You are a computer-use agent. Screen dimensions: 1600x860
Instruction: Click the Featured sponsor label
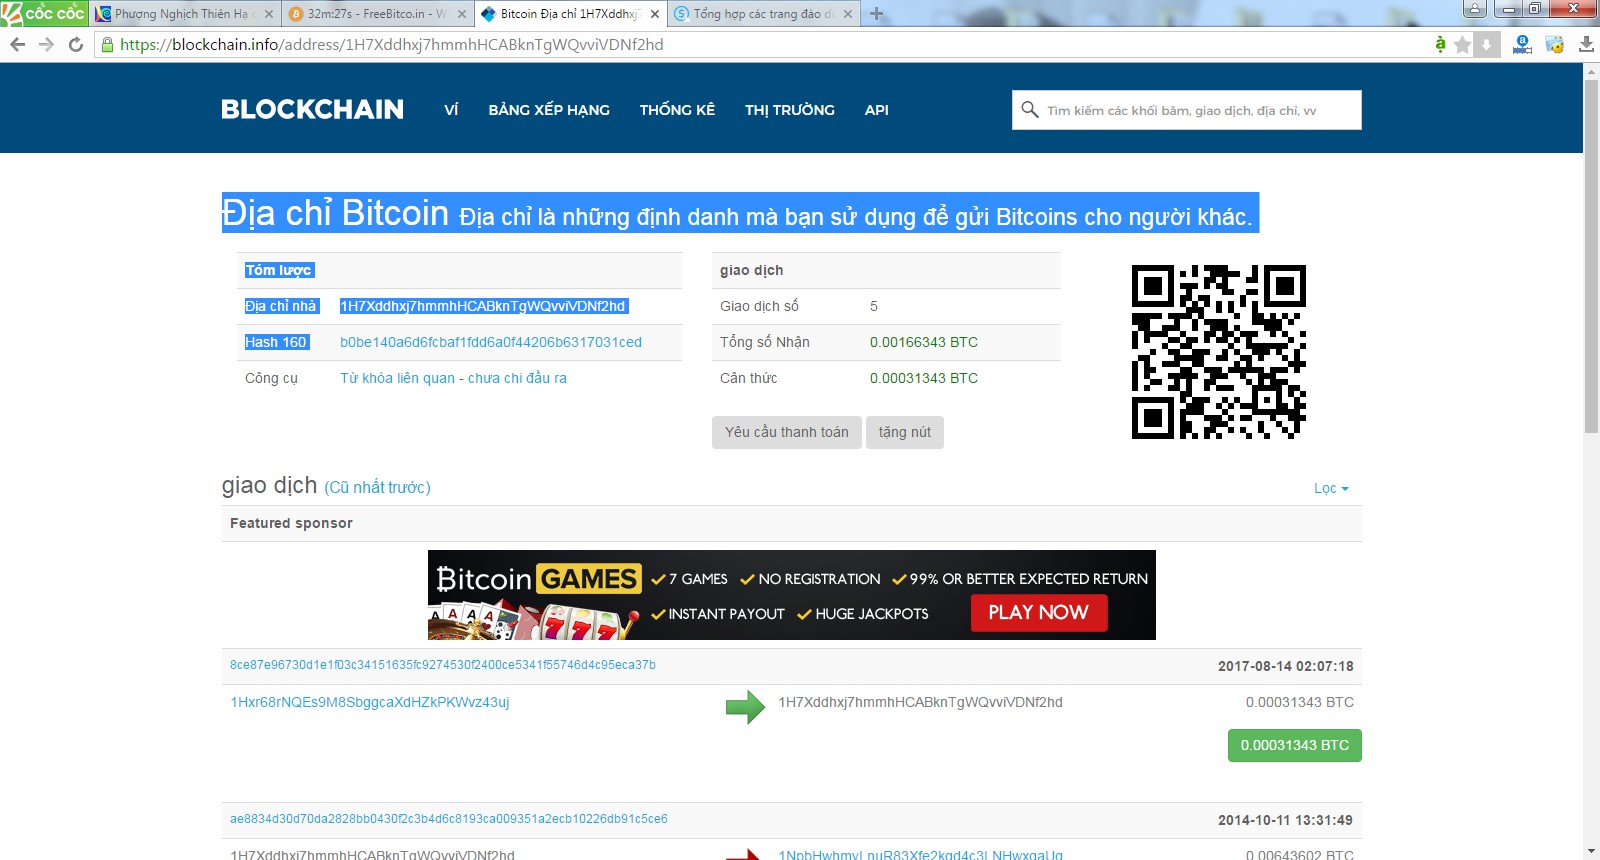[291, 523]
